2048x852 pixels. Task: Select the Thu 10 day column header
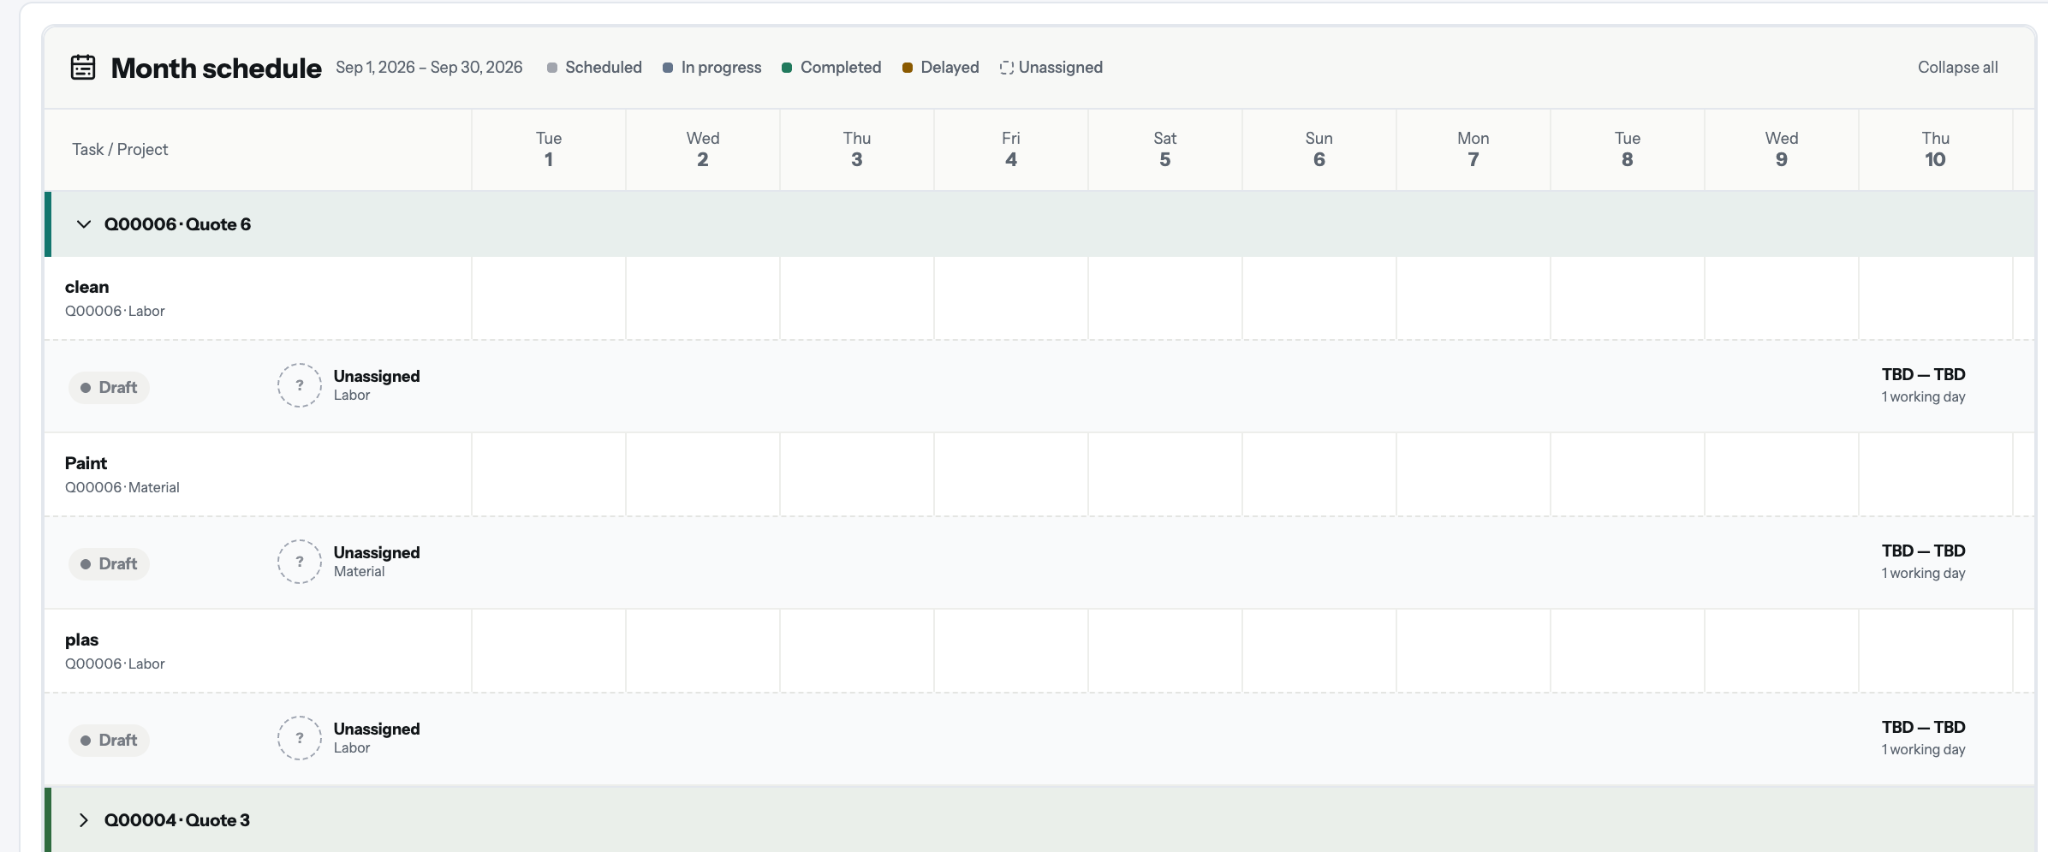1935,149
